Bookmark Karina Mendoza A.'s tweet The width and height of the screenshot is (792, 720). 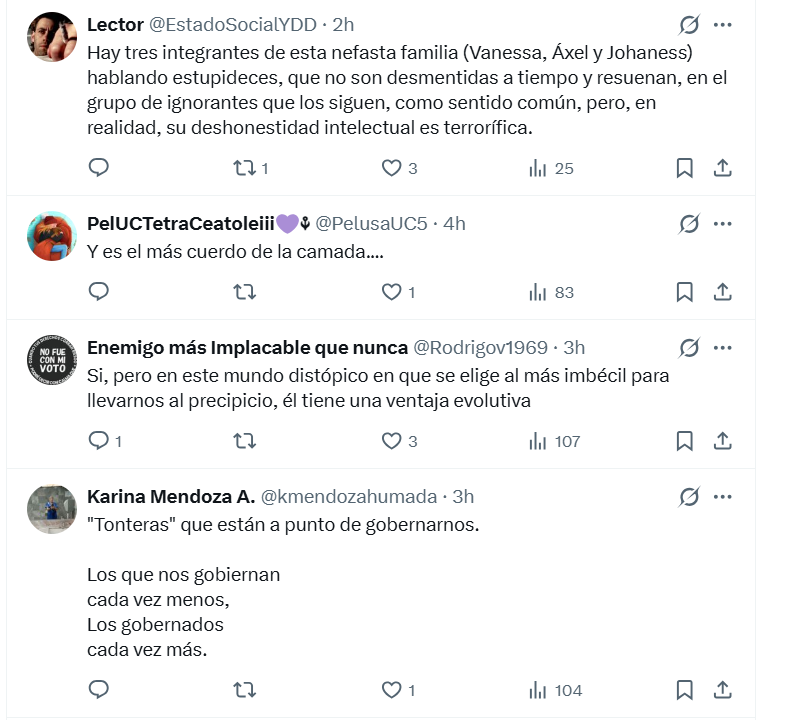pos(685,689)
